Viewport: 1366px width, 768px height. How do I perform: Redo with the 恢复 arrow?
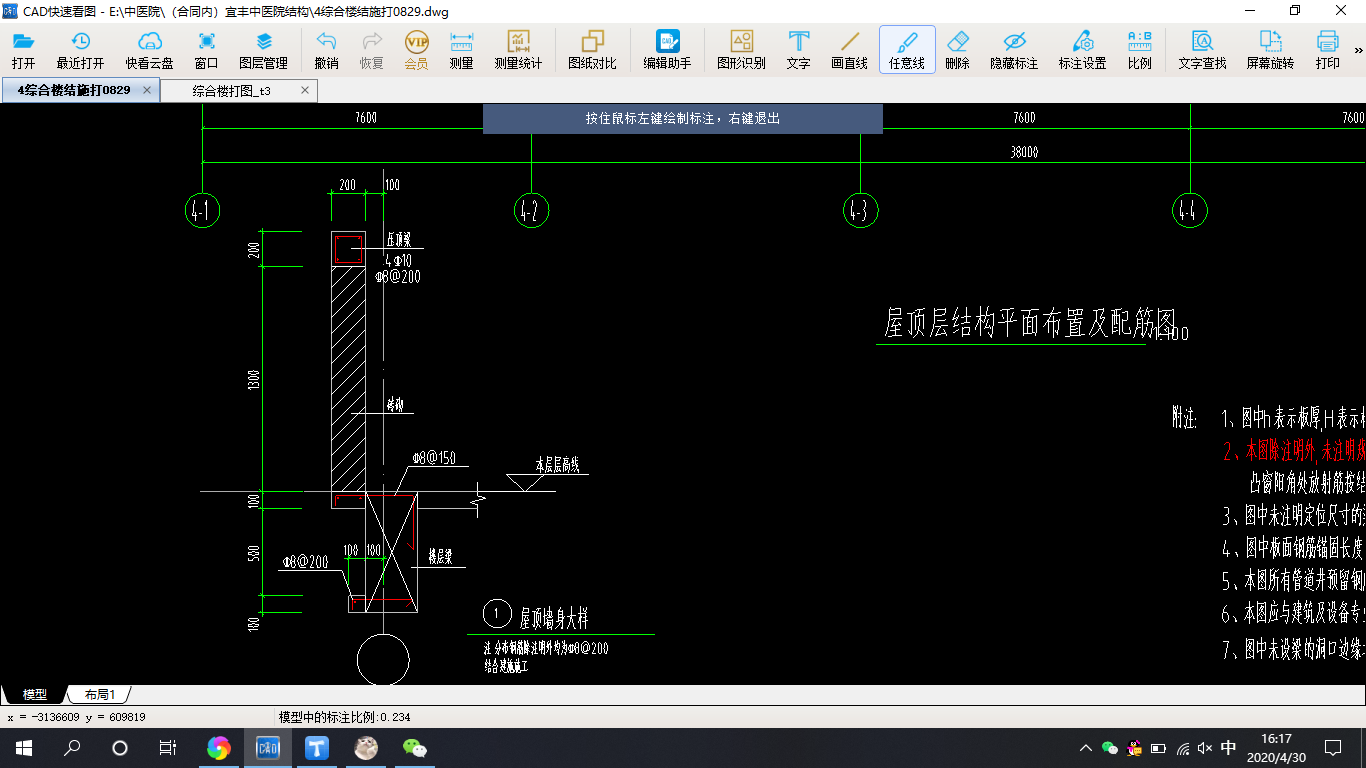pos(371,50)
